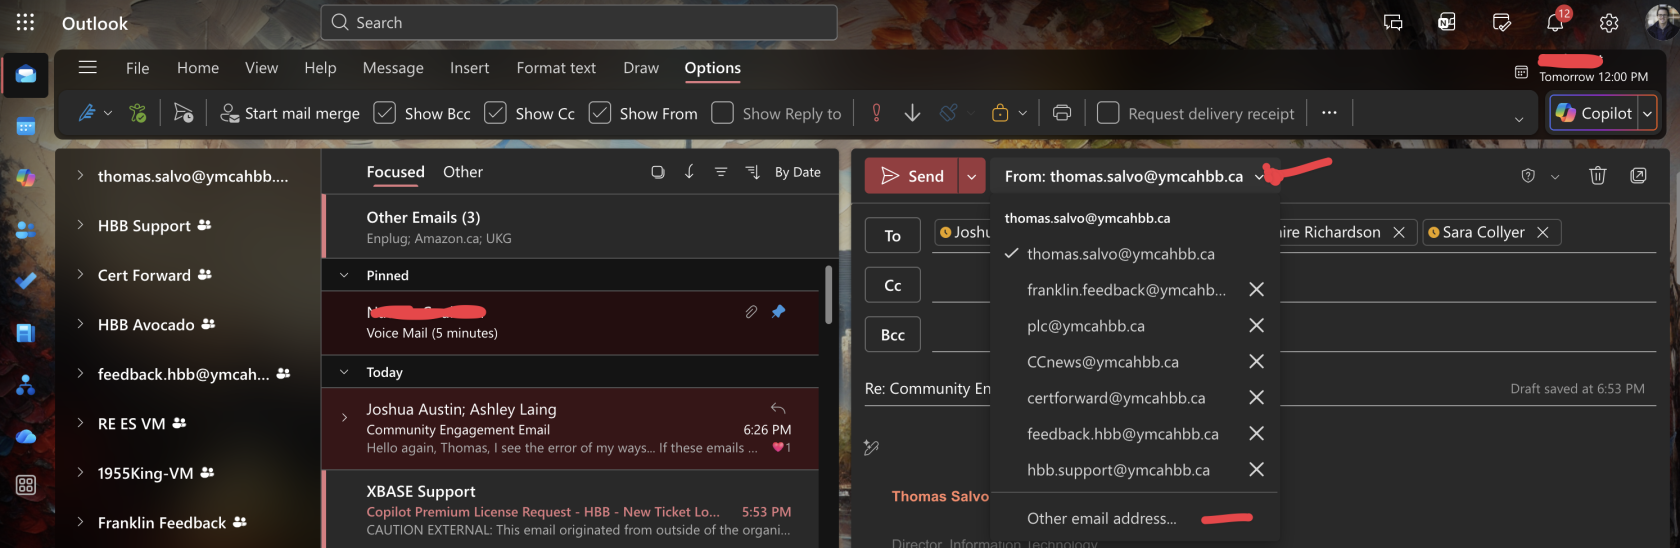This screenshot has height=548, width=1680.
Task: Toggle the Show From checkbox
Action: click(x=600, y=113)
